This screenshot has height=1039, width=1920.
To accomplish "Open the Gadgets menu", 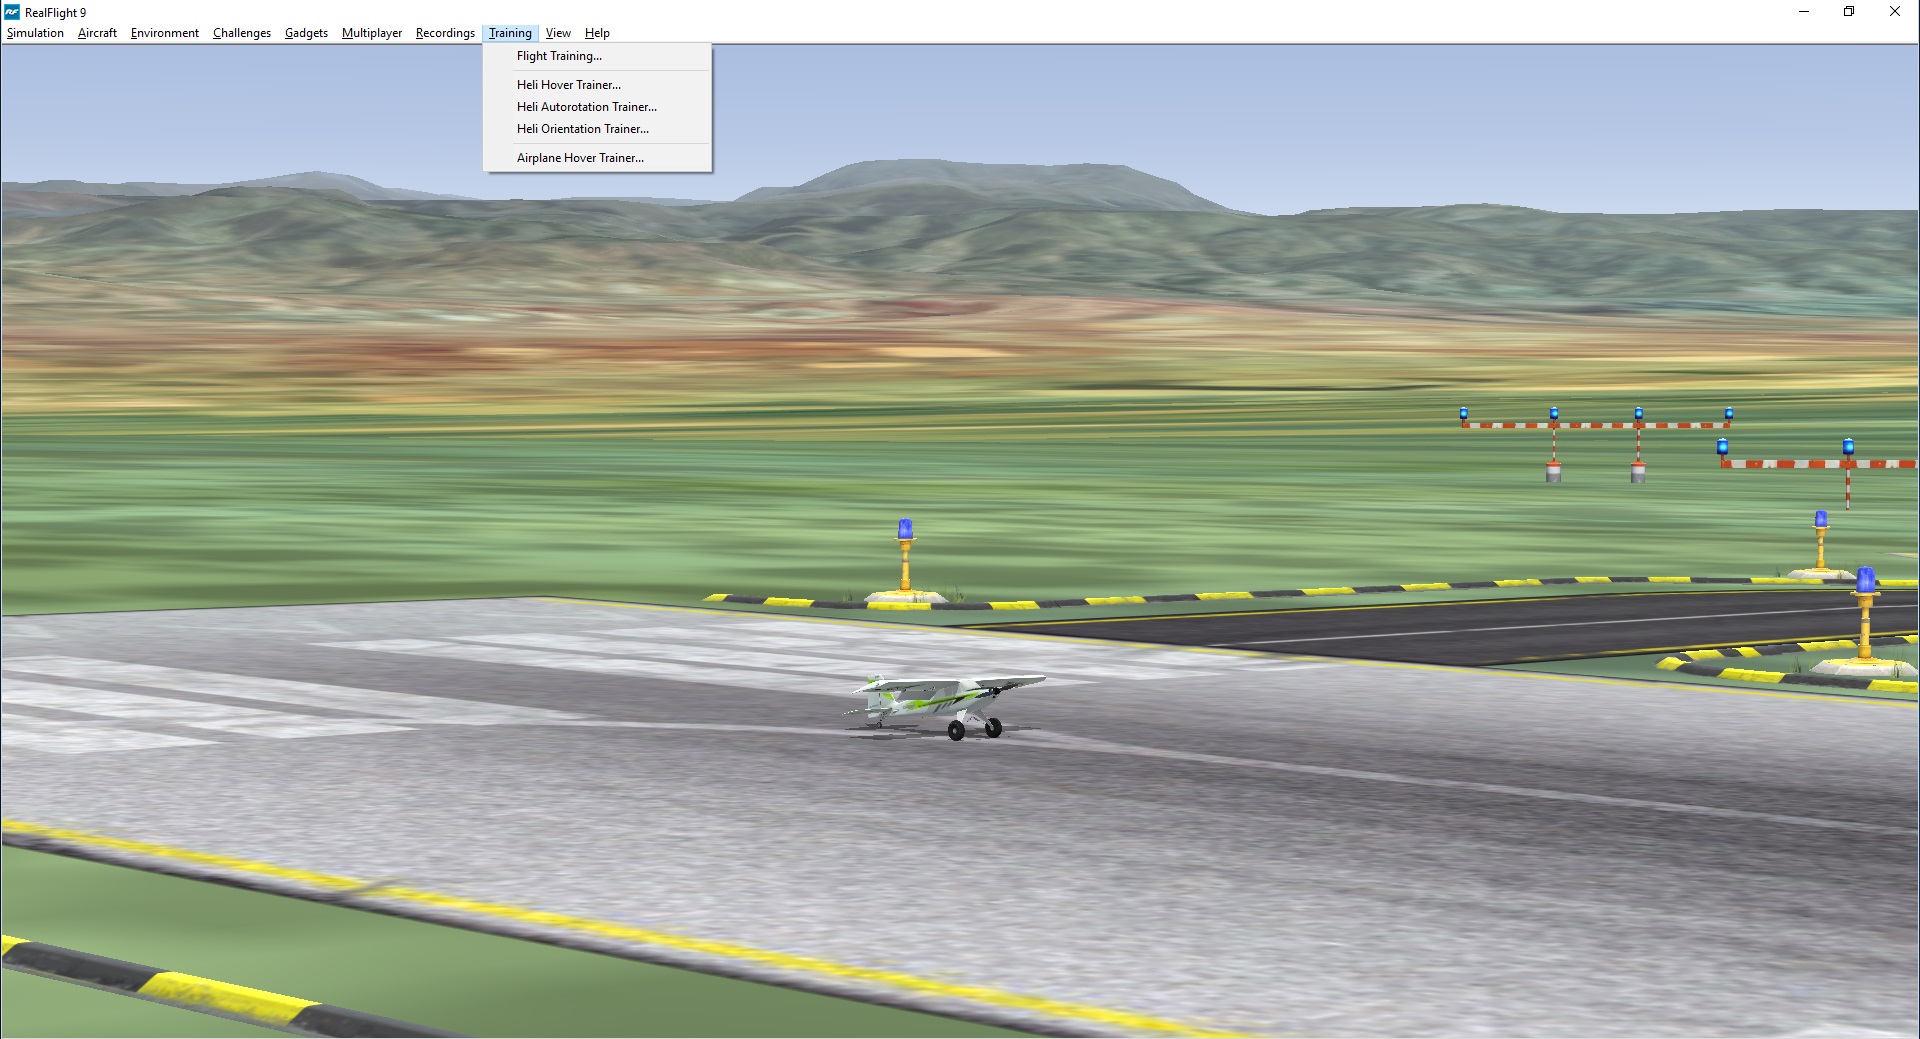I will [305, 32].
